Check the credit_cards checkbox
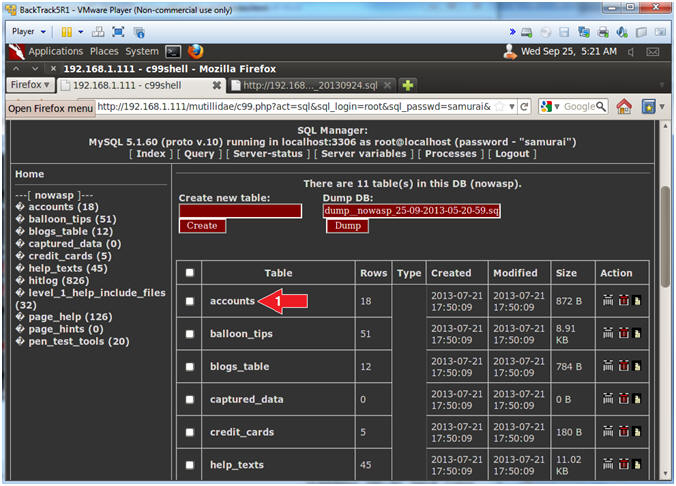The height and width of the screenshot is (486, 676). click(x=190, y=432)
